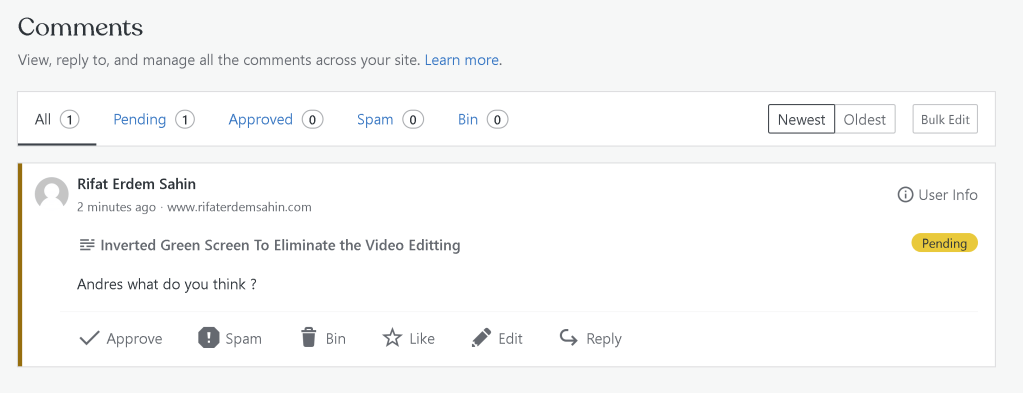Click the Pending tab count badge
1023x393 pixels.
[185, 119]
